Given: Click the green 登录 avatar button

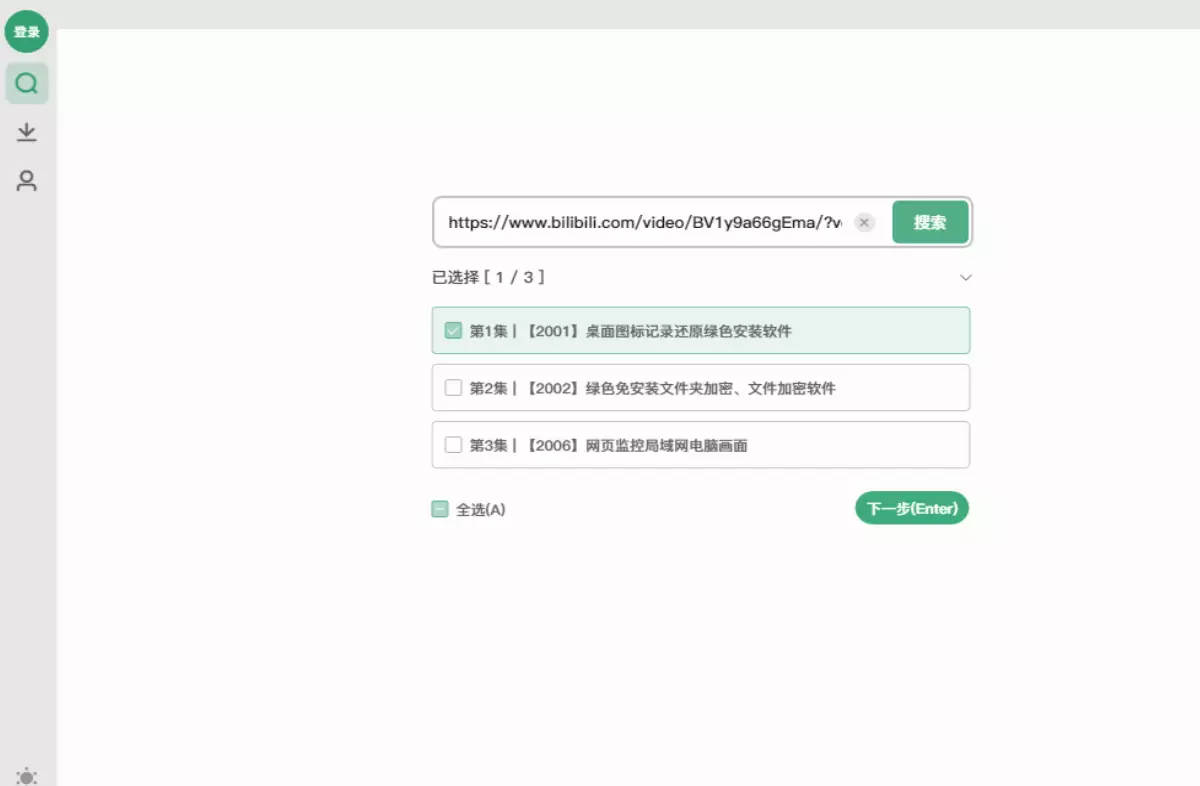Looking at the screenshot, I should click(27, 32).
